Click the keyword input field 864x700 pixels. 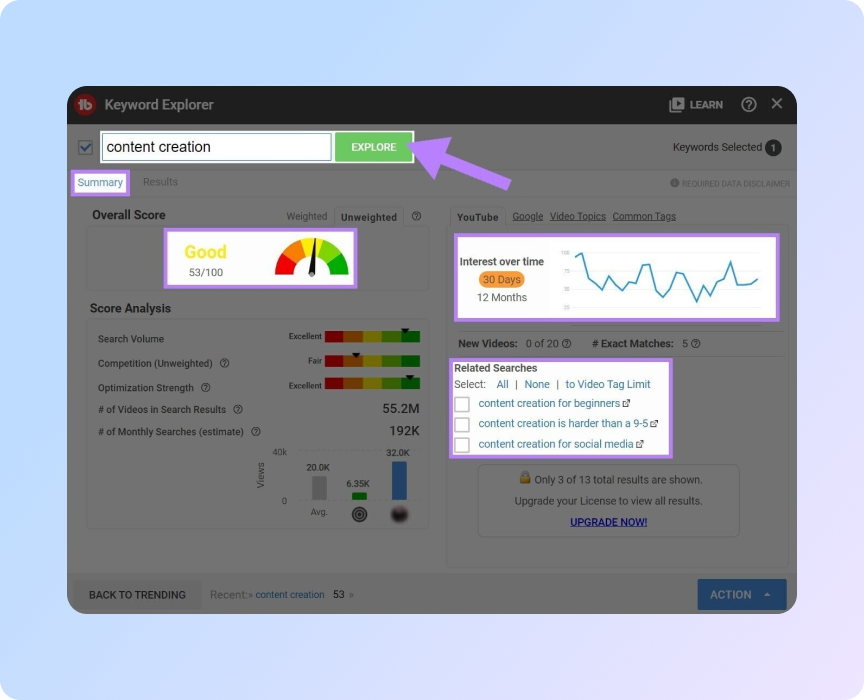(x=217, y=147)
